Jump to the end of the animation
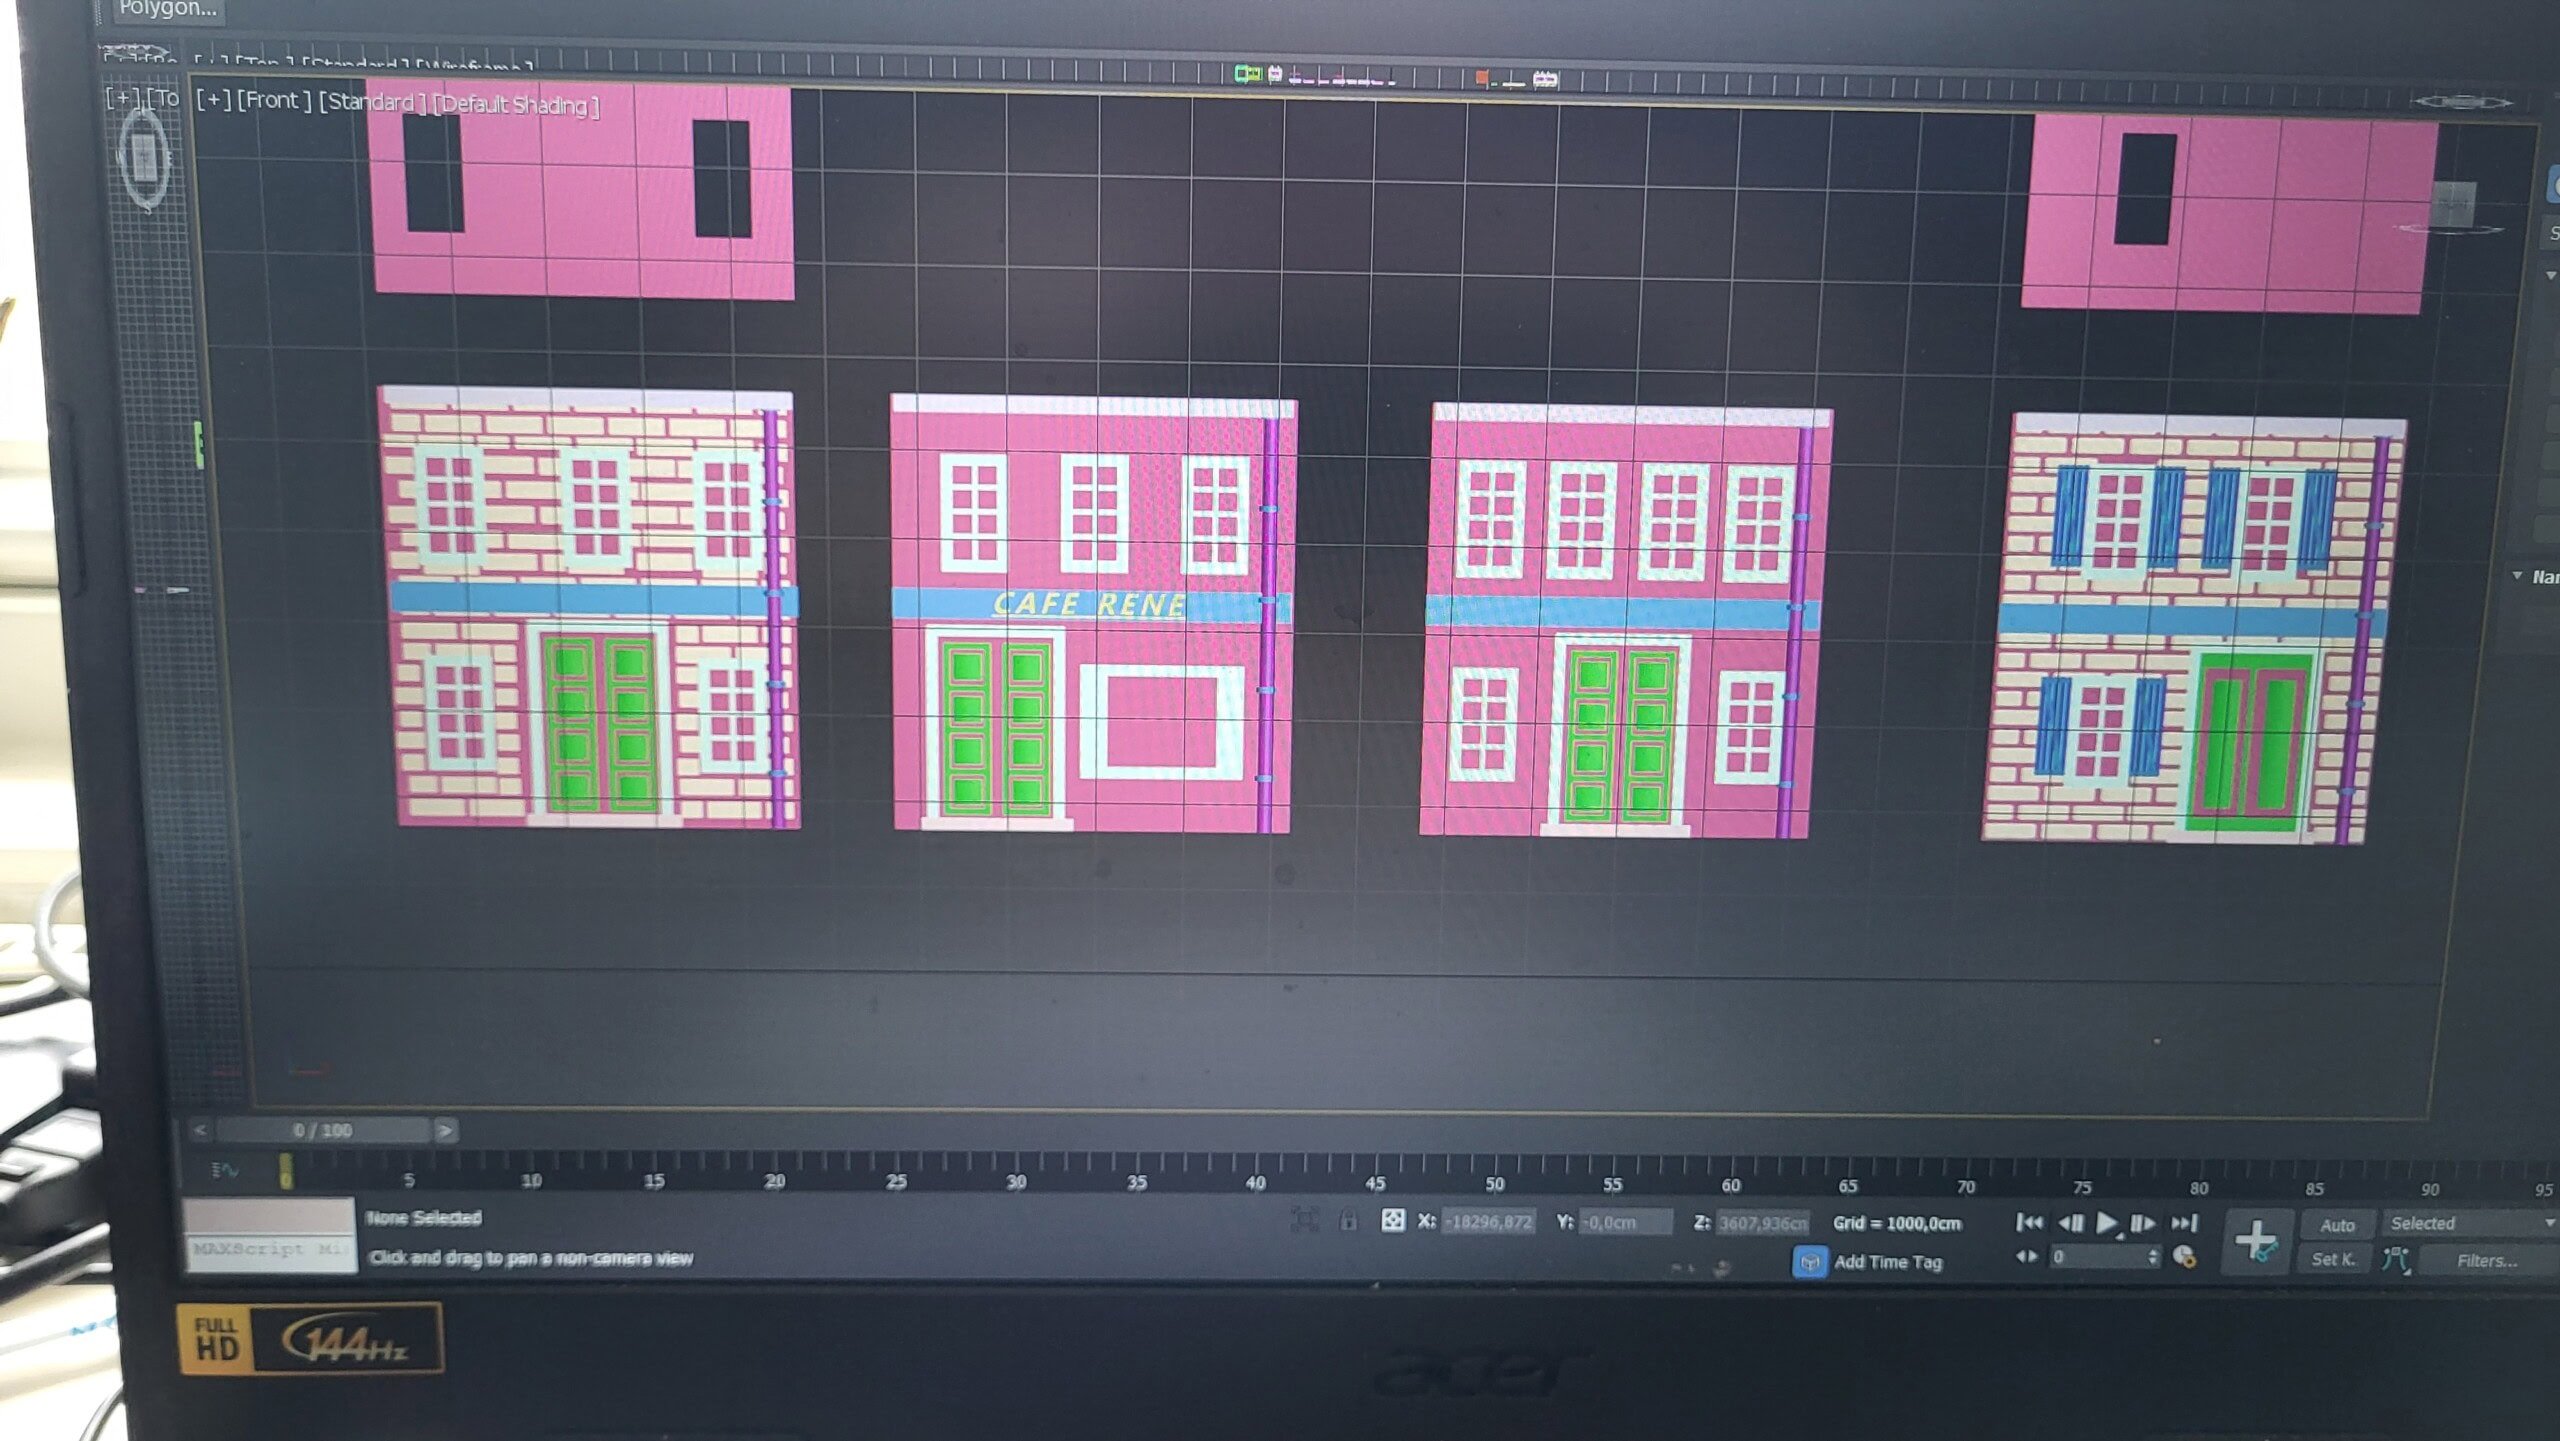Screen dimensions: 2560x1441 2184,1222
